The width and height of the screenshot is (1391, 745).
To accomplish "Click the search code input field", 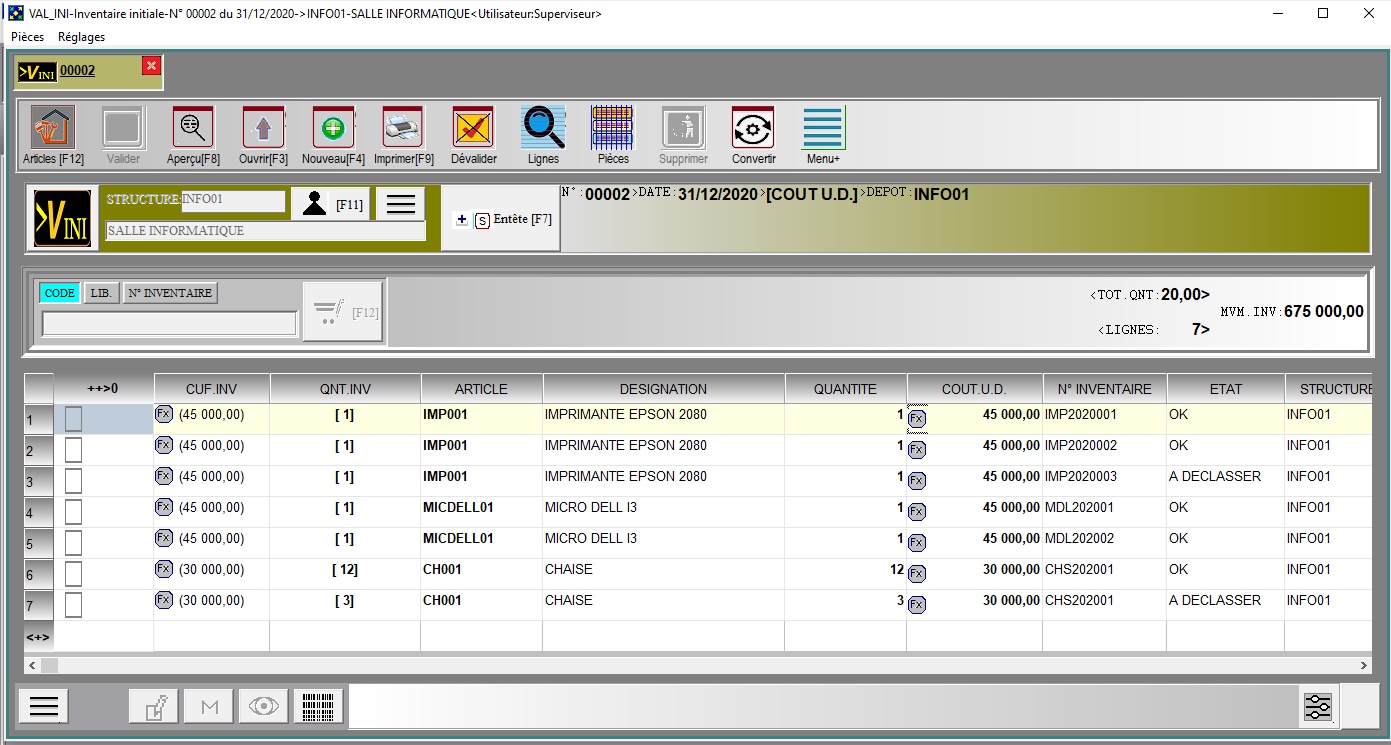I will 169,323.
